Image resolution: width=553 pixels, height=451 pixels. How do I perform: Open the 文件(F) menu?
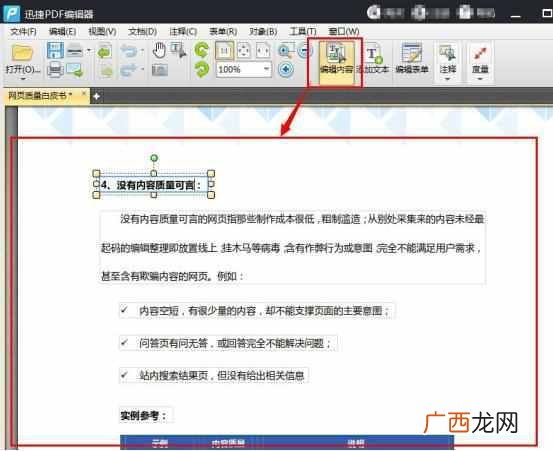click(23, 32)
